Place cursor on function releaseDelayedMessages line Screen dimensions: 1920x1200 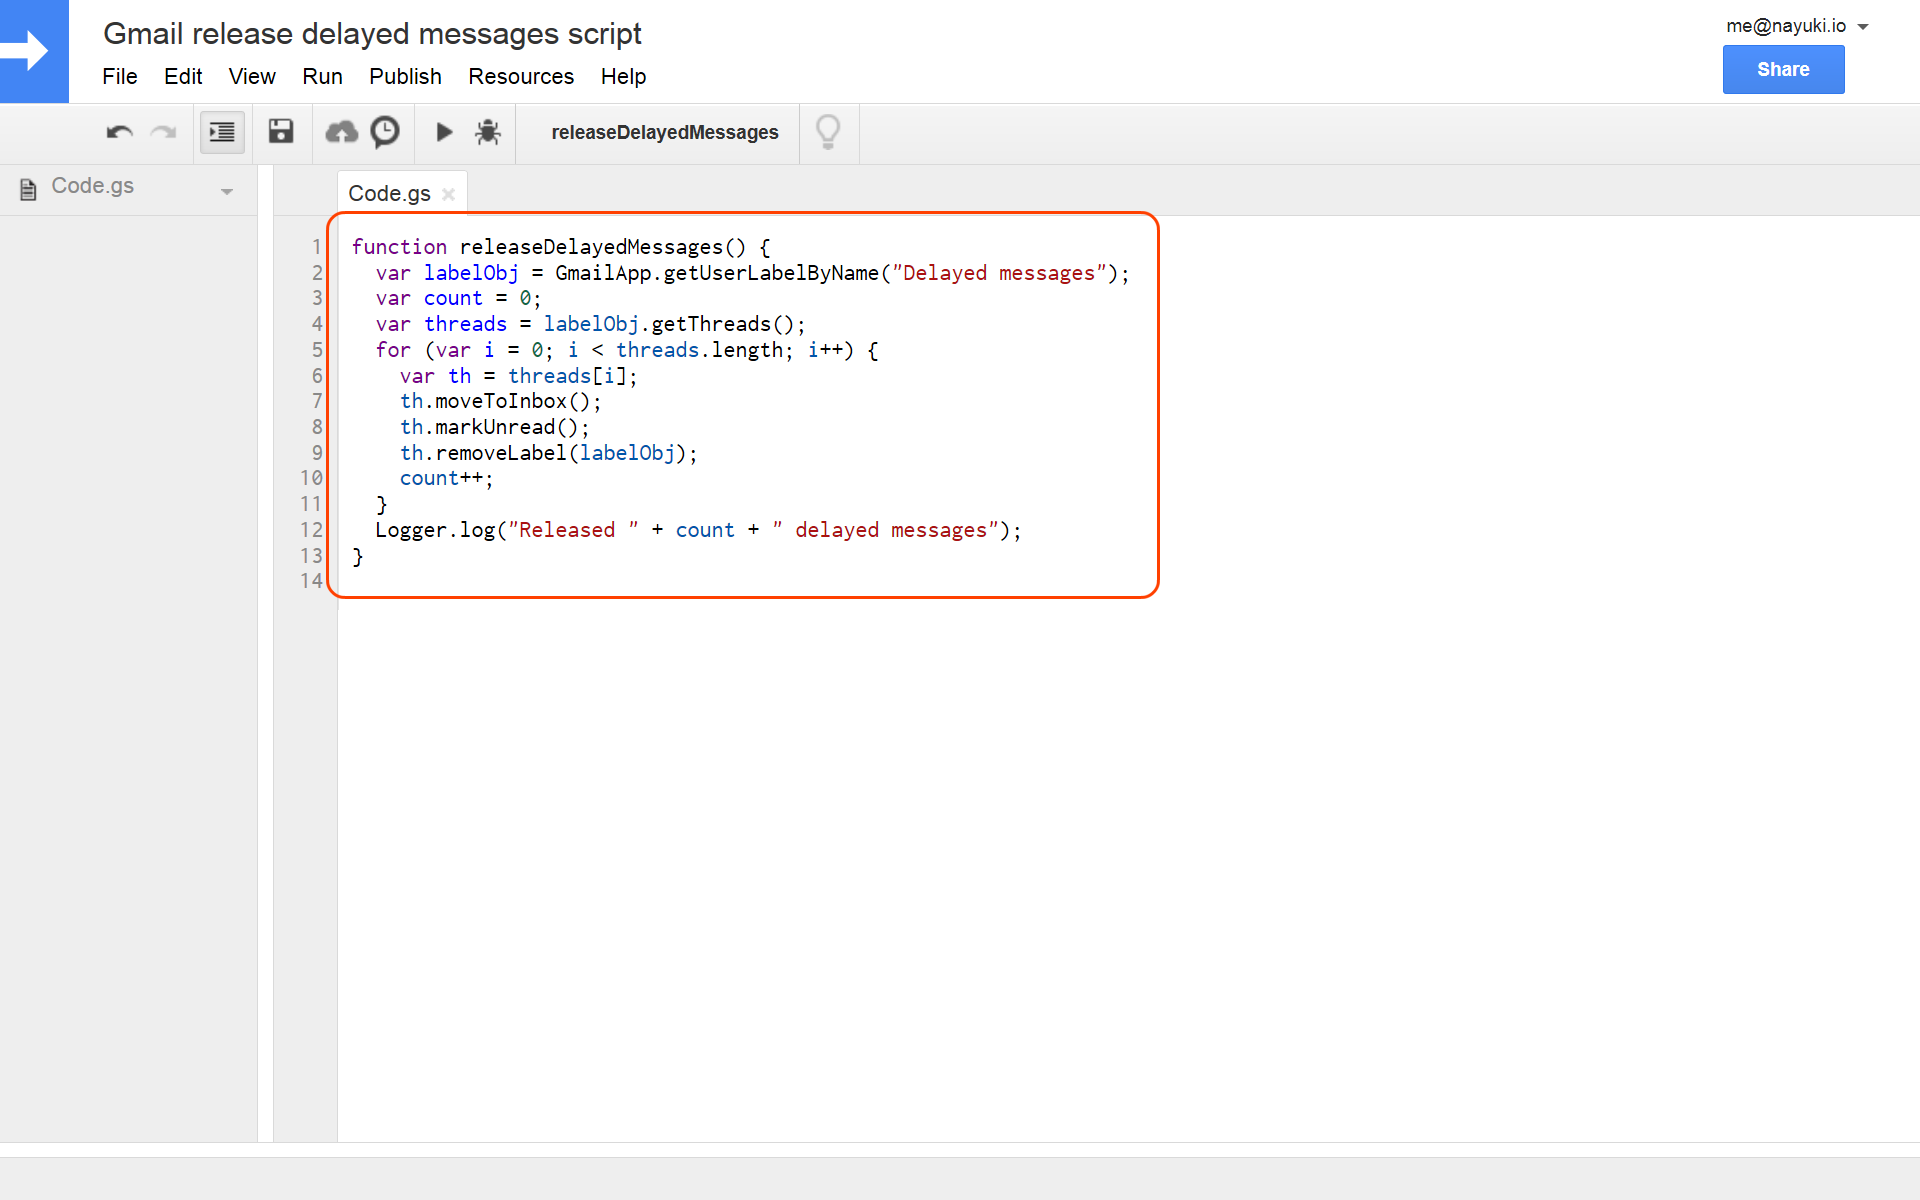(561, 247)
